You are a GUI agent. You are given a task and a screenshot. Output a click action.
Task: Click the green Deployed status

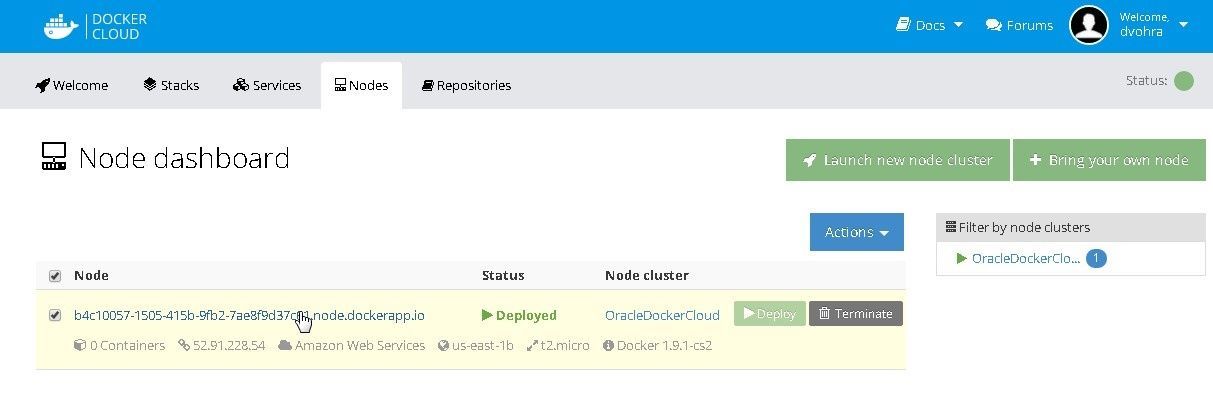pos(519,315)
